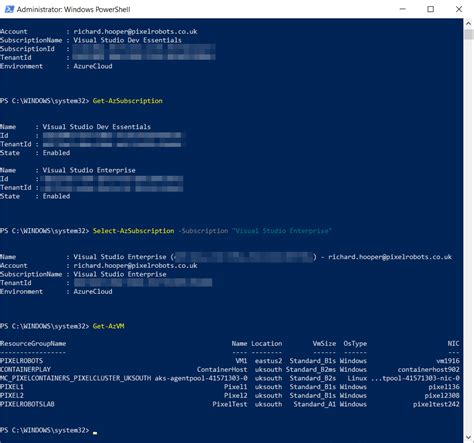
Task: Click 'Visual Studio Dev Essentials' in SubscriptionName row
Action: (x=128, y=40)
